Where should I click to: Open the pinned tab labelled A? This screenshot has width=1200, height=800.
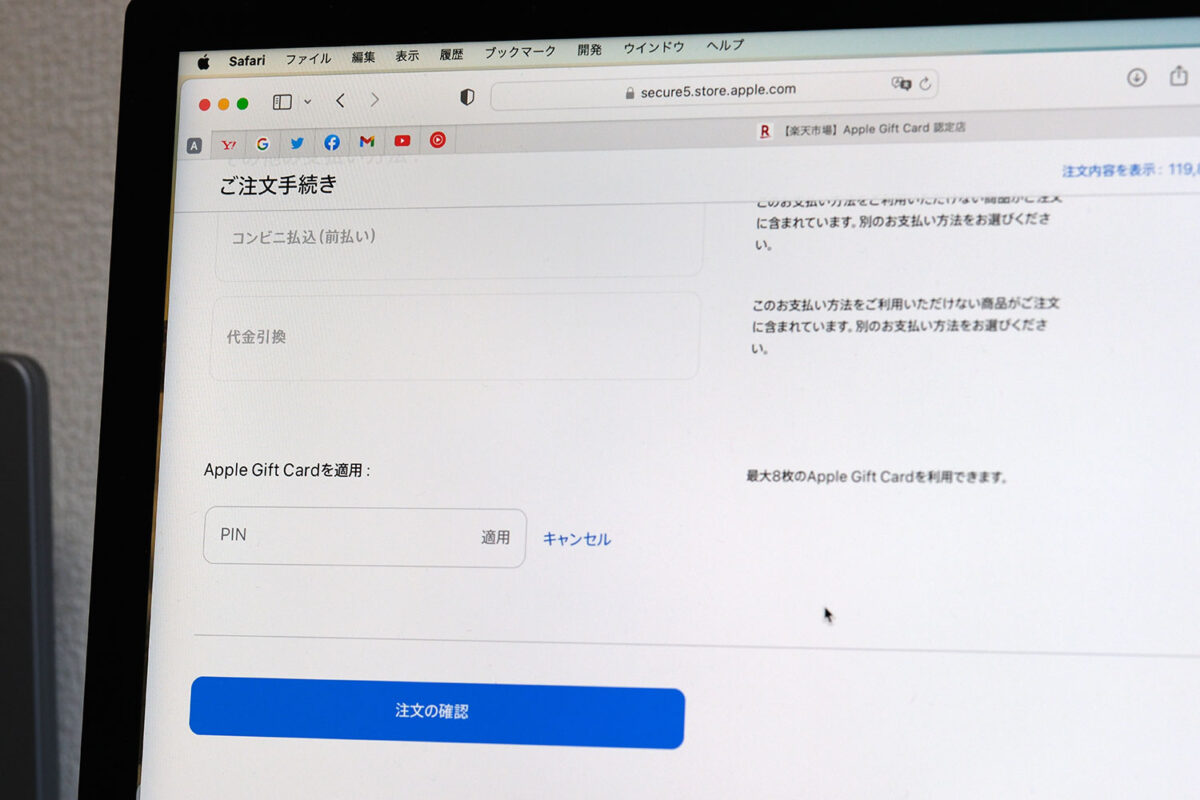[x=194, y=146]
